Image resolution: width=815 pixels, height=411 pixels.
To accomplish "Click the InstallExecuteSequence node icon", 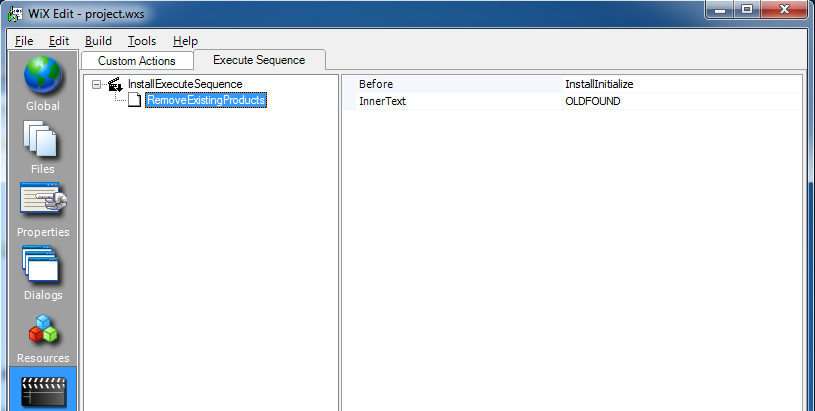I will (115, 85).
